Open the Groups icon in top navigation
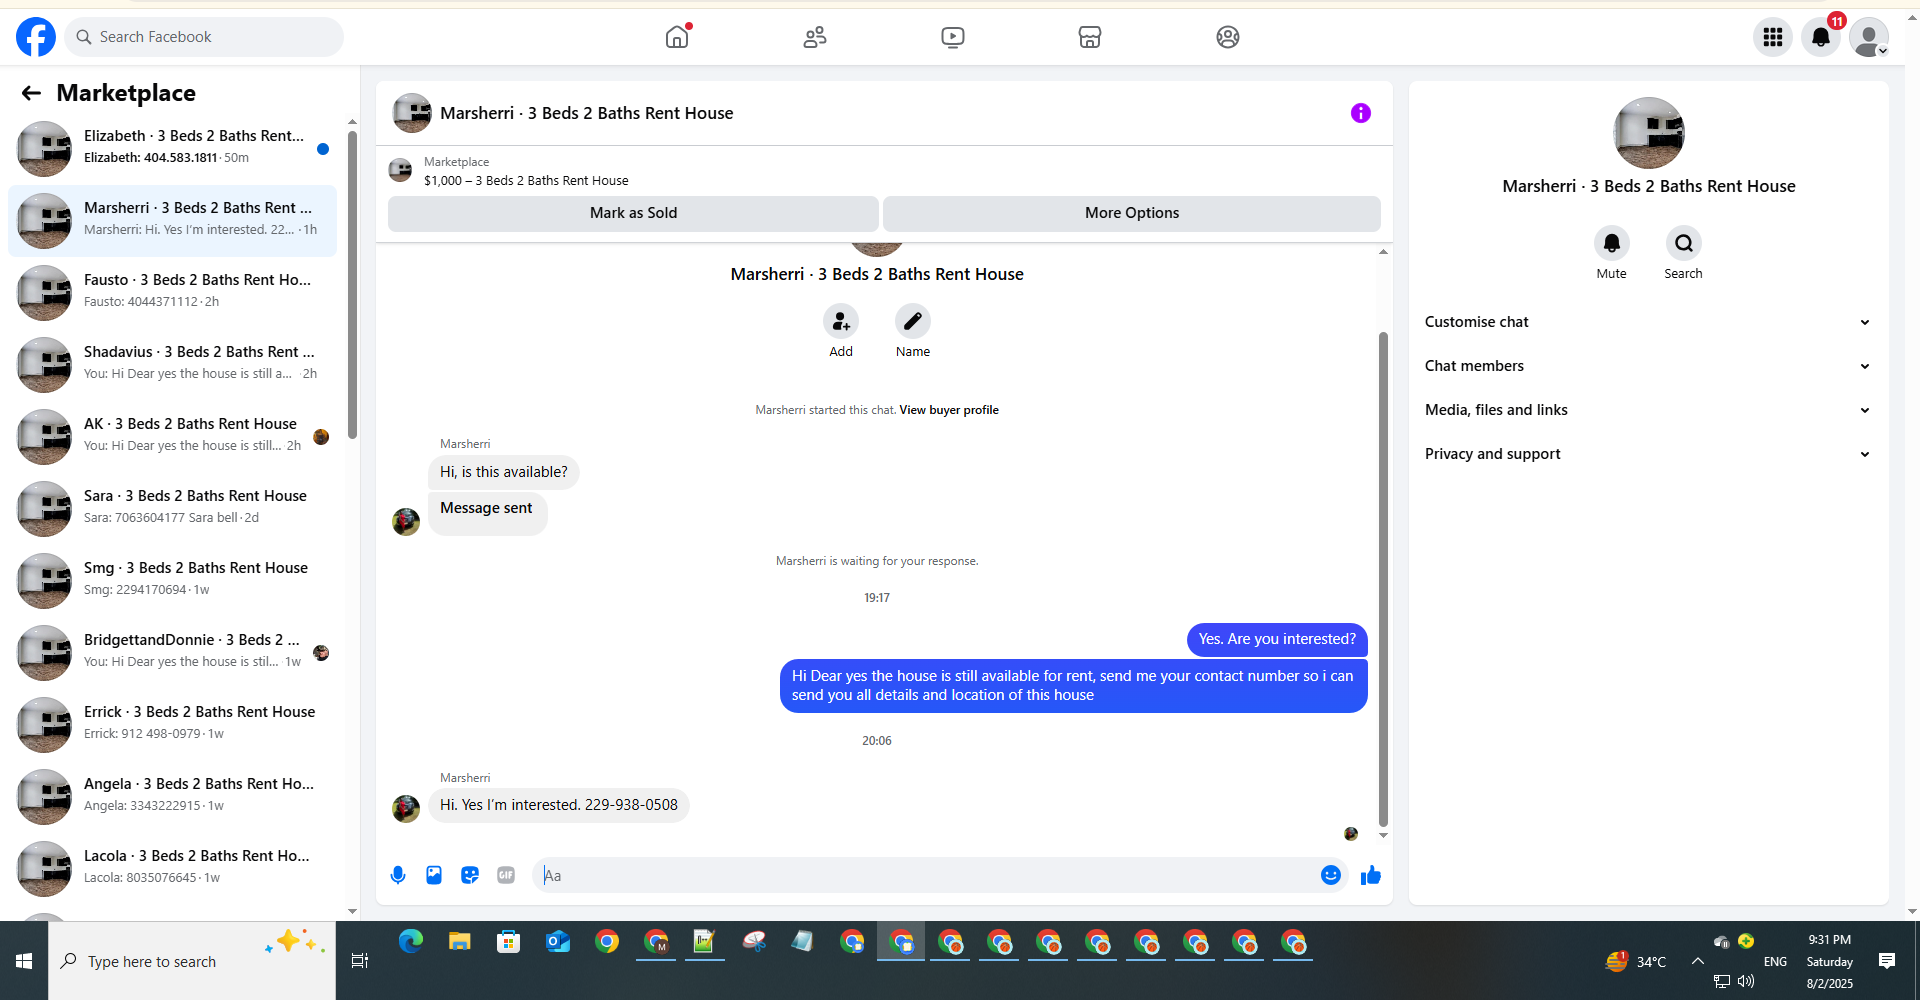This screenshot has width=1920, height=1000. click(1228, 37)
